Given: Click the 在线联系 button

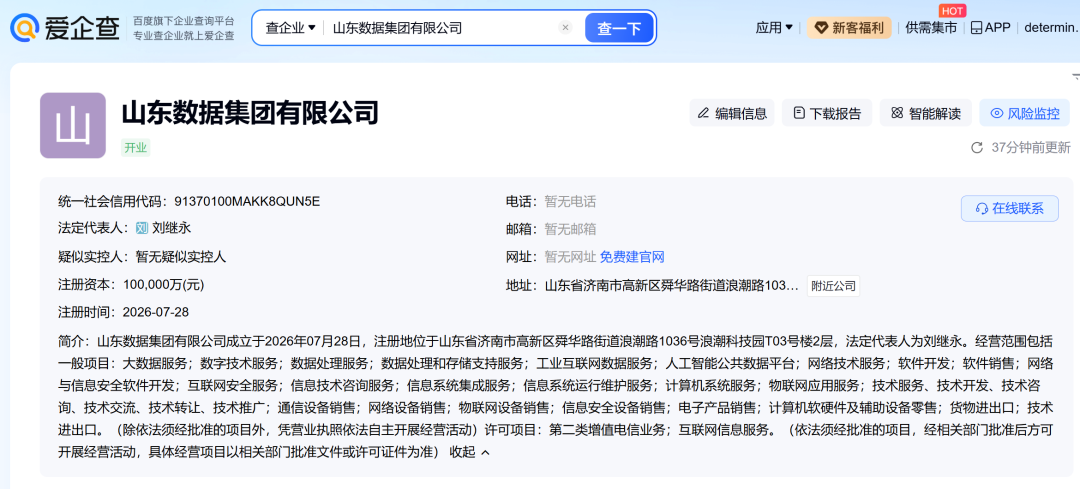Looking at the screenshot, I should coord(1010,209).
